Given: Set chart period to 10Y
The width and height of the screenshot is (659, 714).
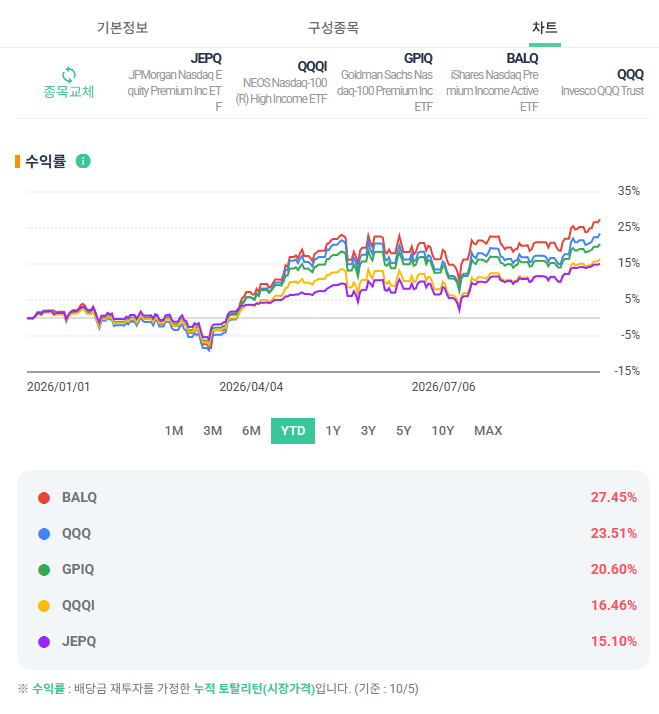Looking at the screenshot, I should click(x=443, y=431).
